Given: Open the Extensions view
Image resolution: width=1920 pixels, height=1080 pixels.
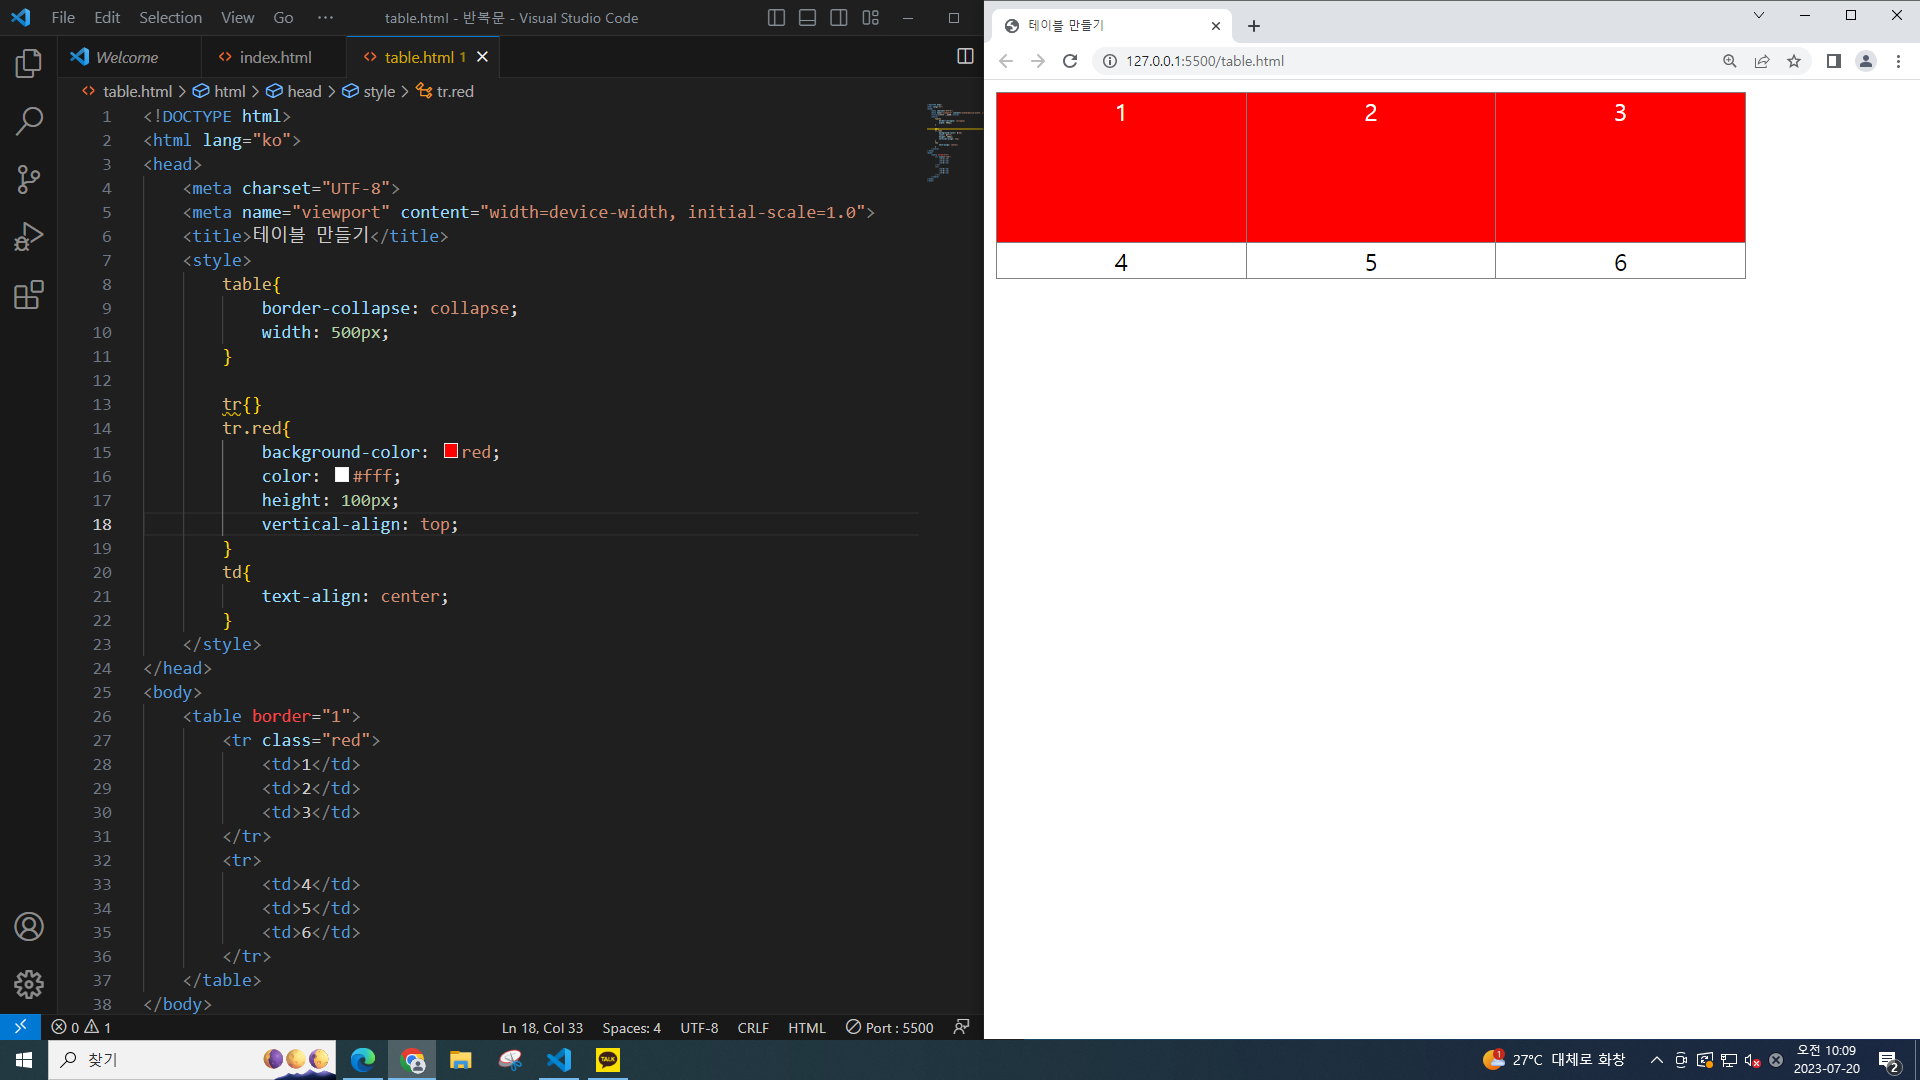Looking at the screenshot, I should pos(28,295).
